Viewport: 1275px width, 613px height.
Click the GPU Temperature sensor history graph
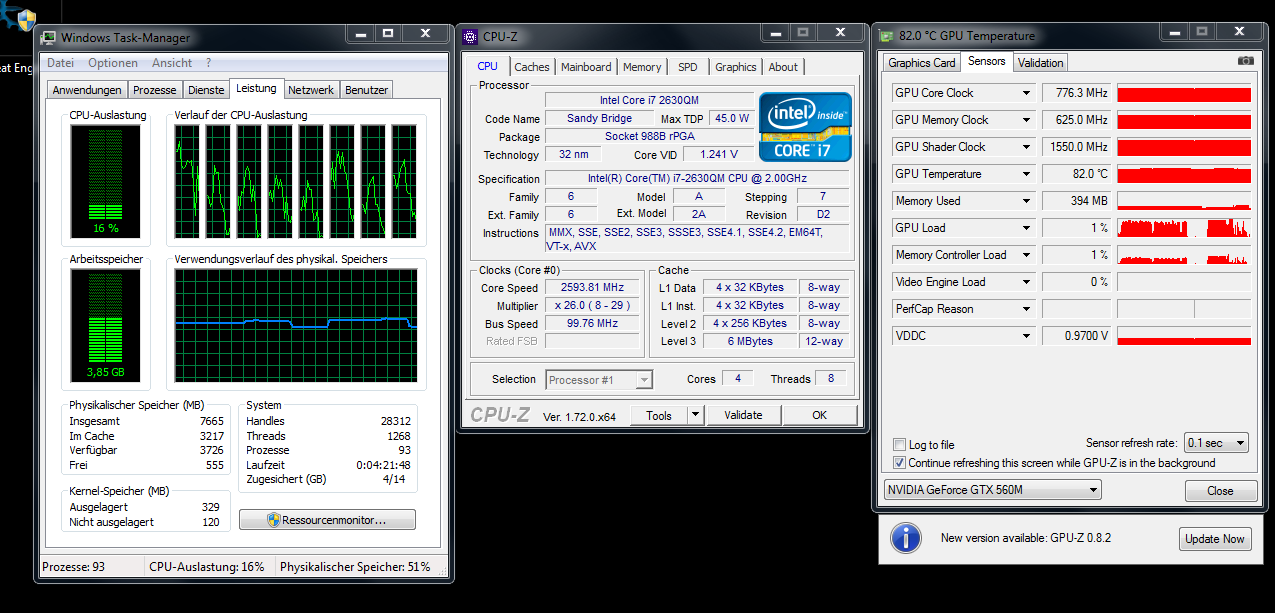1184,174
